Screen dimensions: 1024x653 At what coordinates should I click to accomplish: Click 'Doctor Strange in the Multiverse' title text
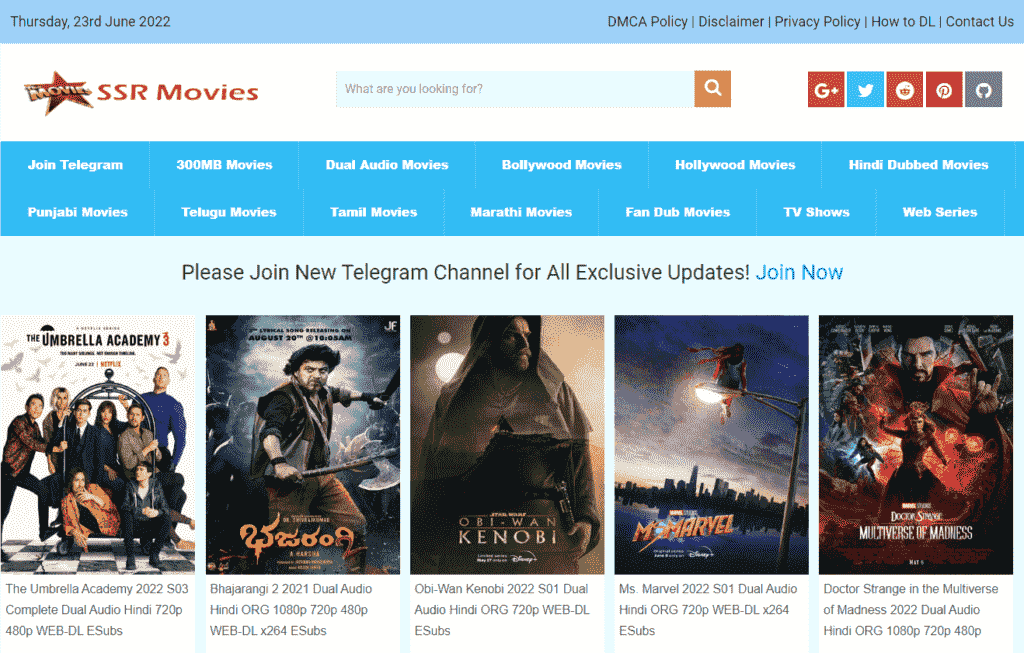click(x=911, y=589)
